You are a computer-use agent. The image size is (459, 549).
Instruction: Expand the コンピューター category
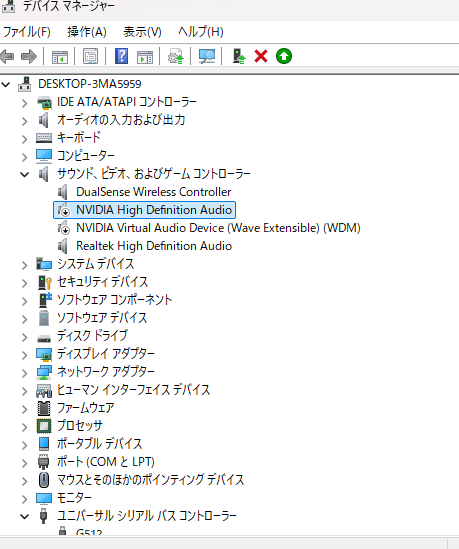tap(25, 157)
